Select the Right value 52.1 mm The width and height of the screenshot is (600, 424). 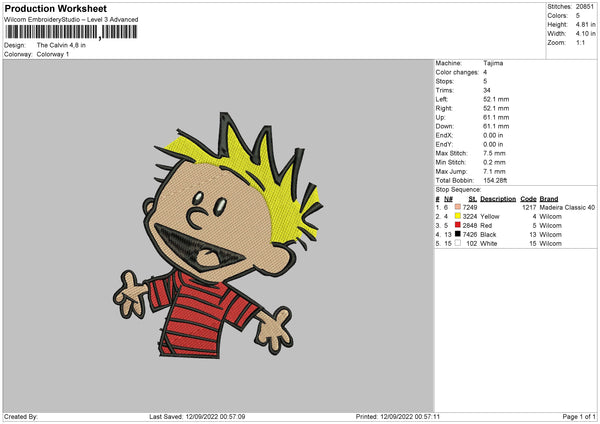click(496, 109)
